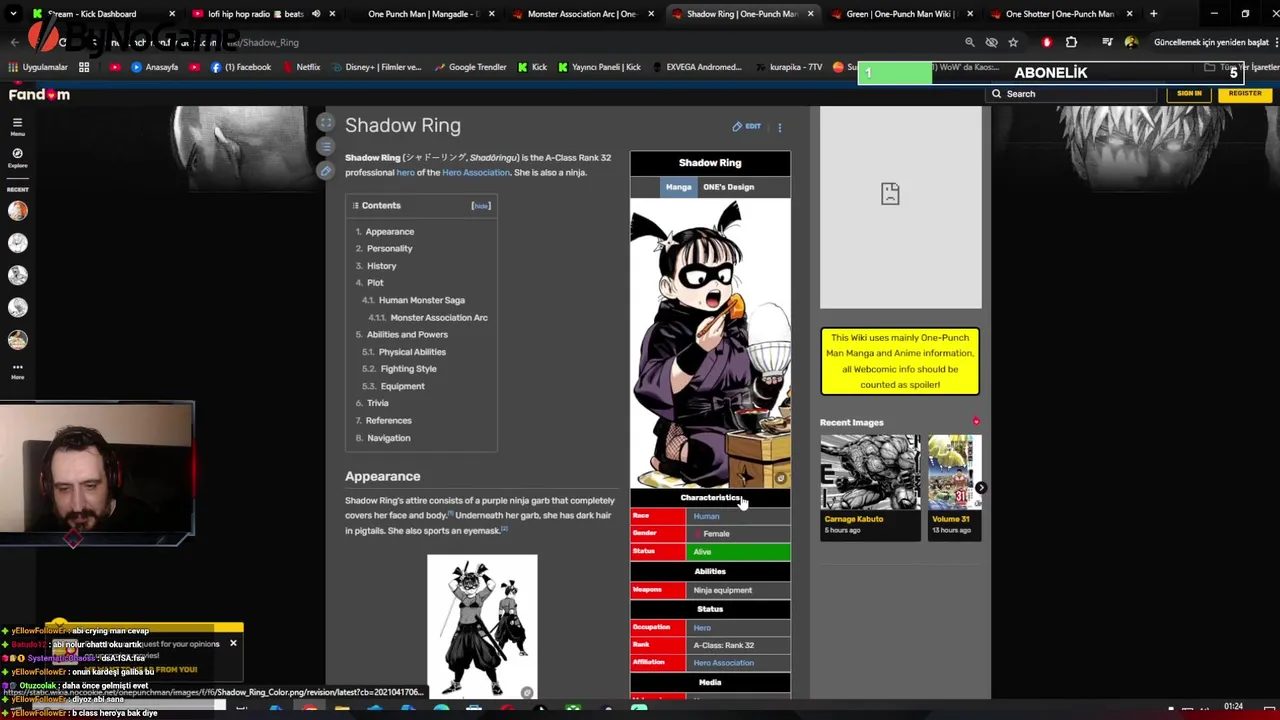Click the Search field on Fandom header

[x=1070, y=94]
